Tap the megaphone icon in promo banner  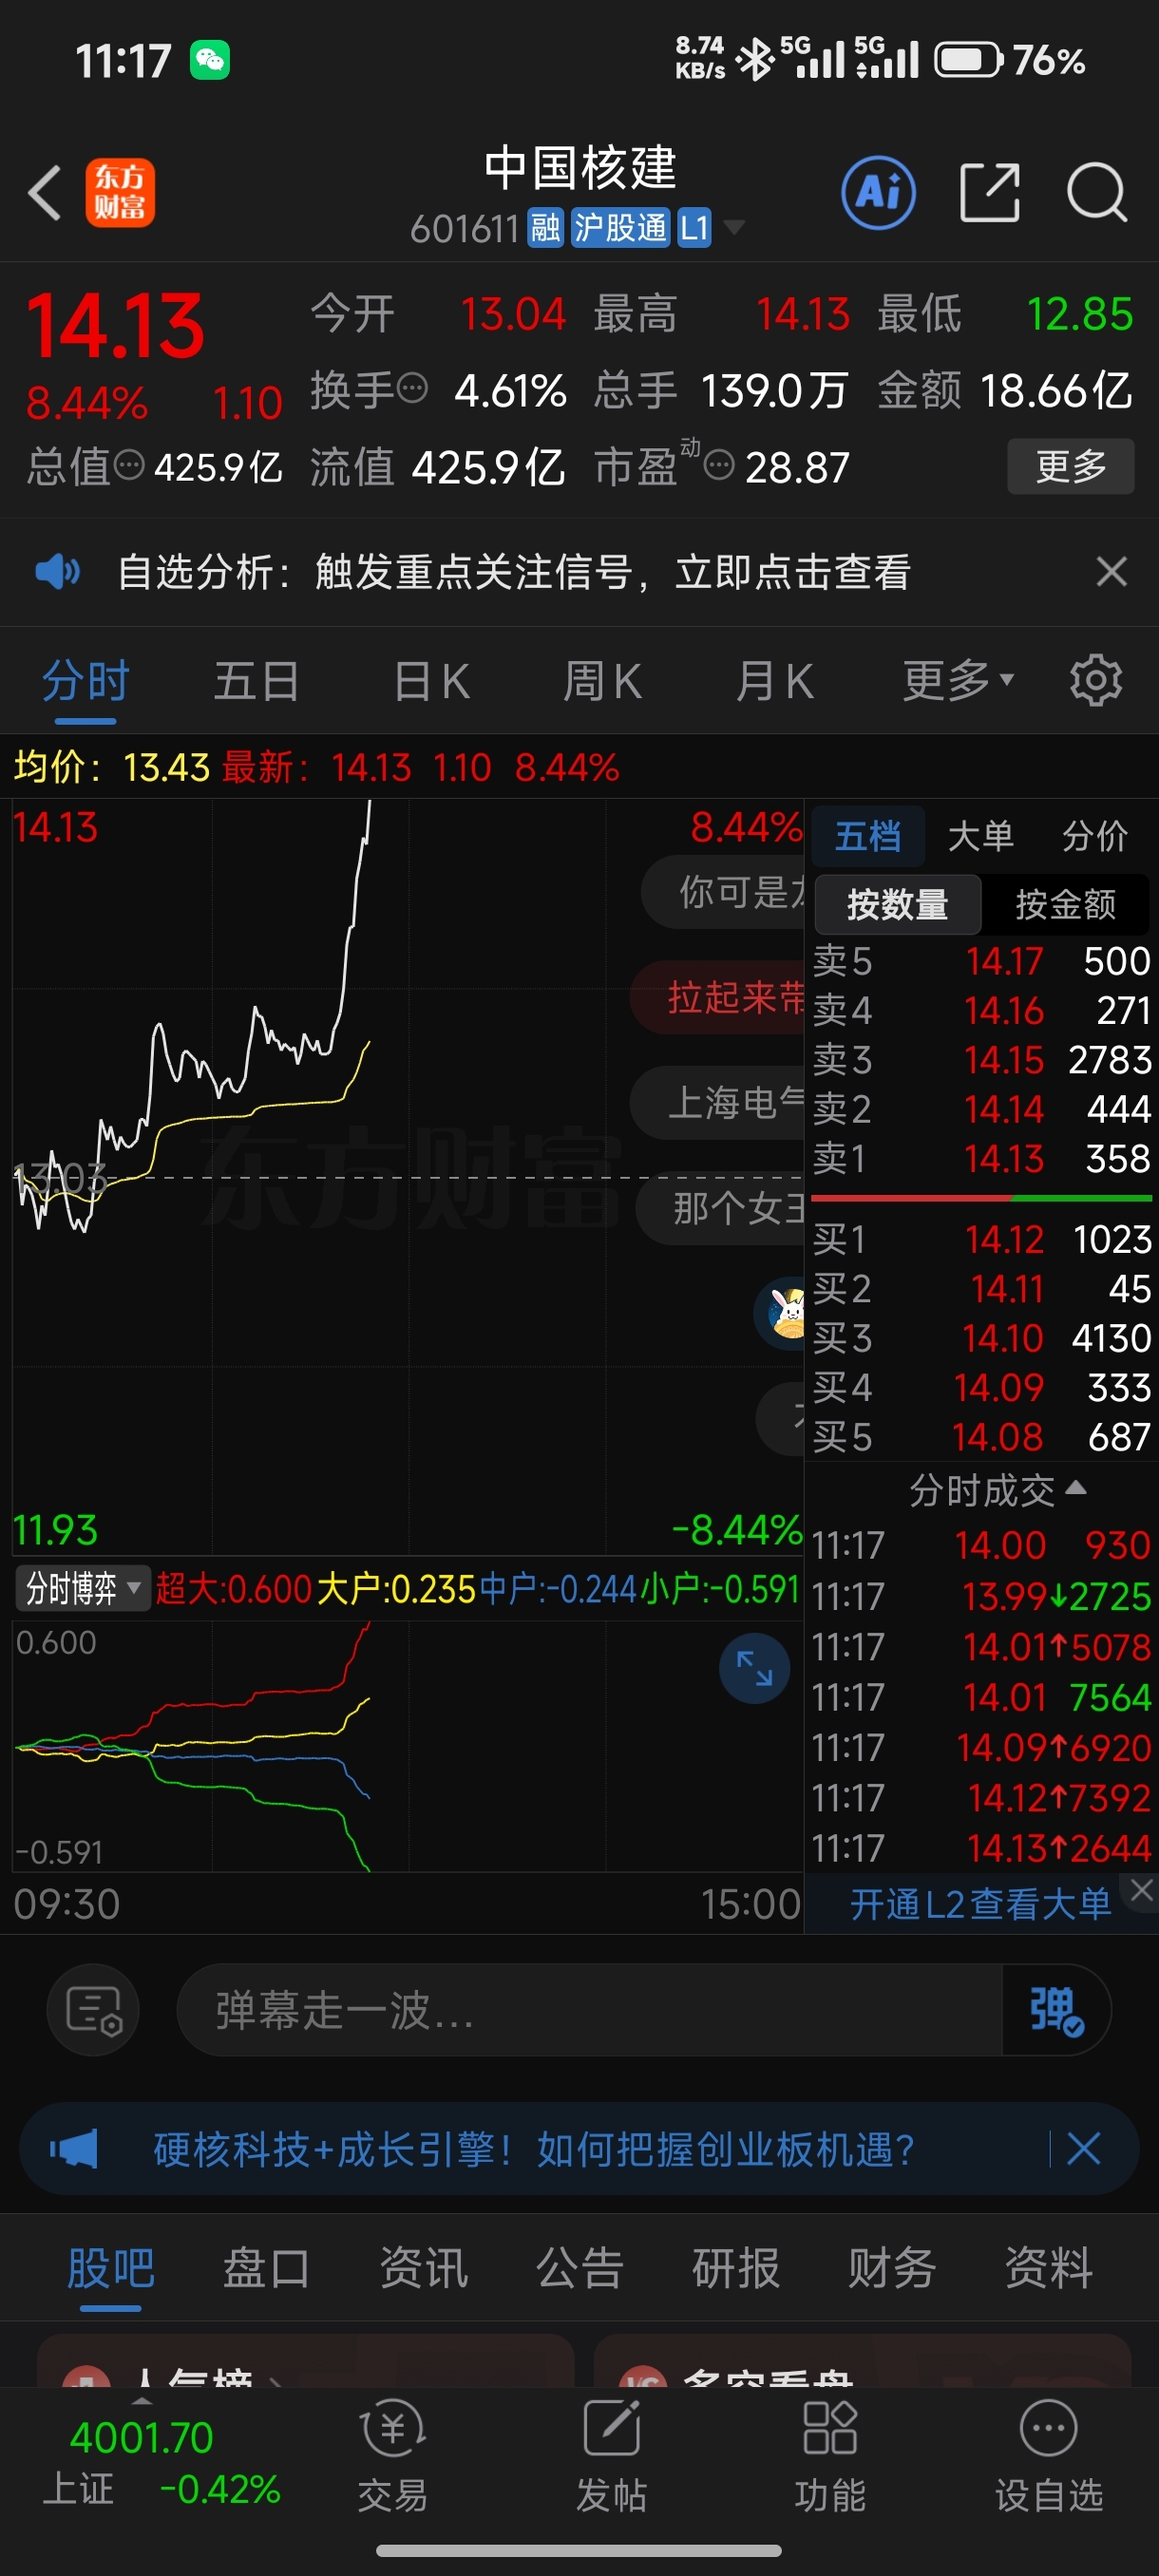(x=74, y=2148)
